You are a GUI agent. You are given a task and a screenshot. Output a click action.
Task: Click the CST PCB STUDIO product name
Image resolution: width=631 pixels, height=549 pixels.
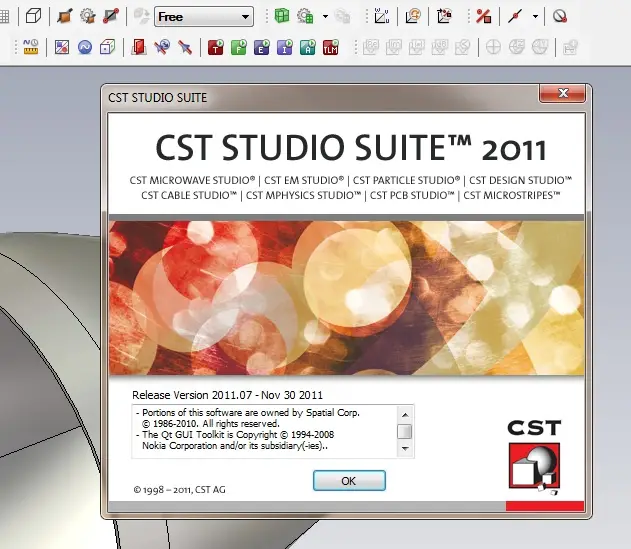click(x=412, y=195)
